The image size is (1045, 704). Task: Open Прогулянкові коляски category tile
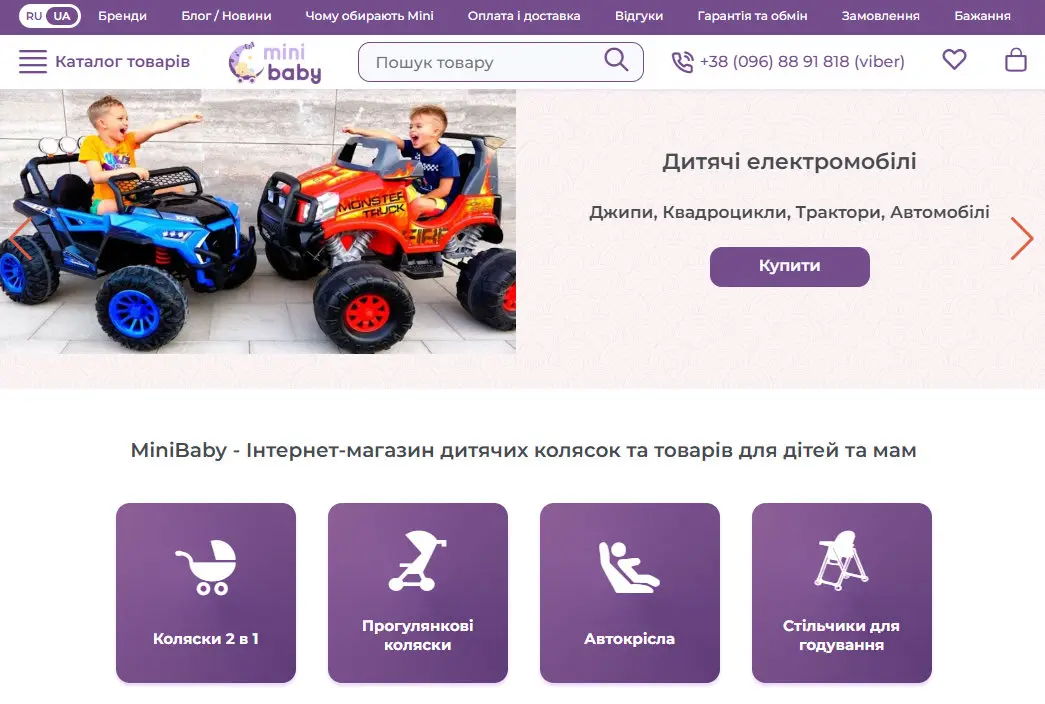click(x=418, y=593)
